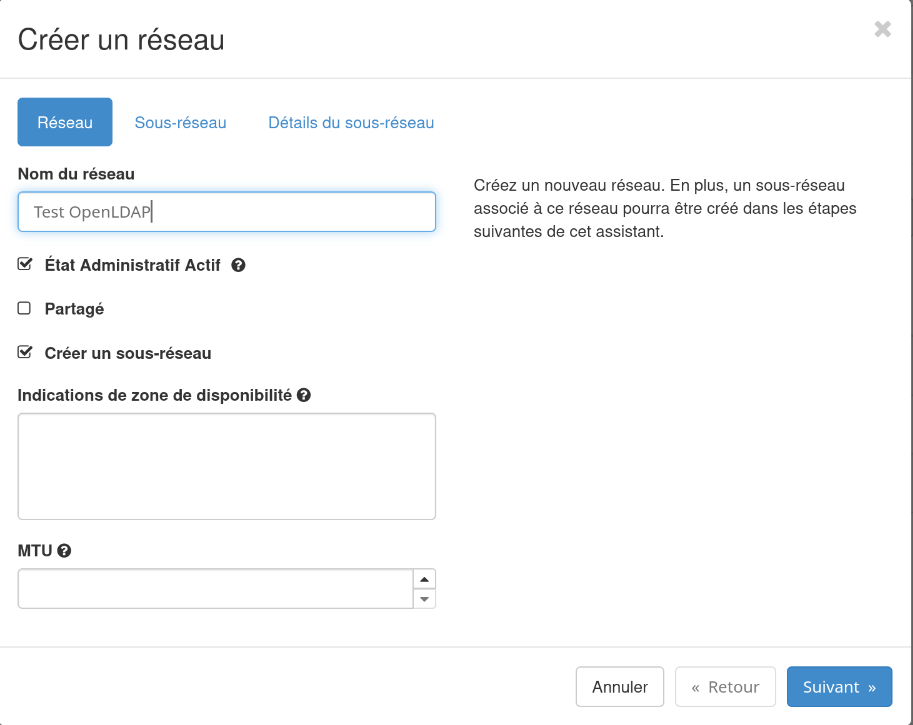Focus the Nom du réseau input
Image resolution: width=913 pixels, height=725 pixels.
point(226,212)
